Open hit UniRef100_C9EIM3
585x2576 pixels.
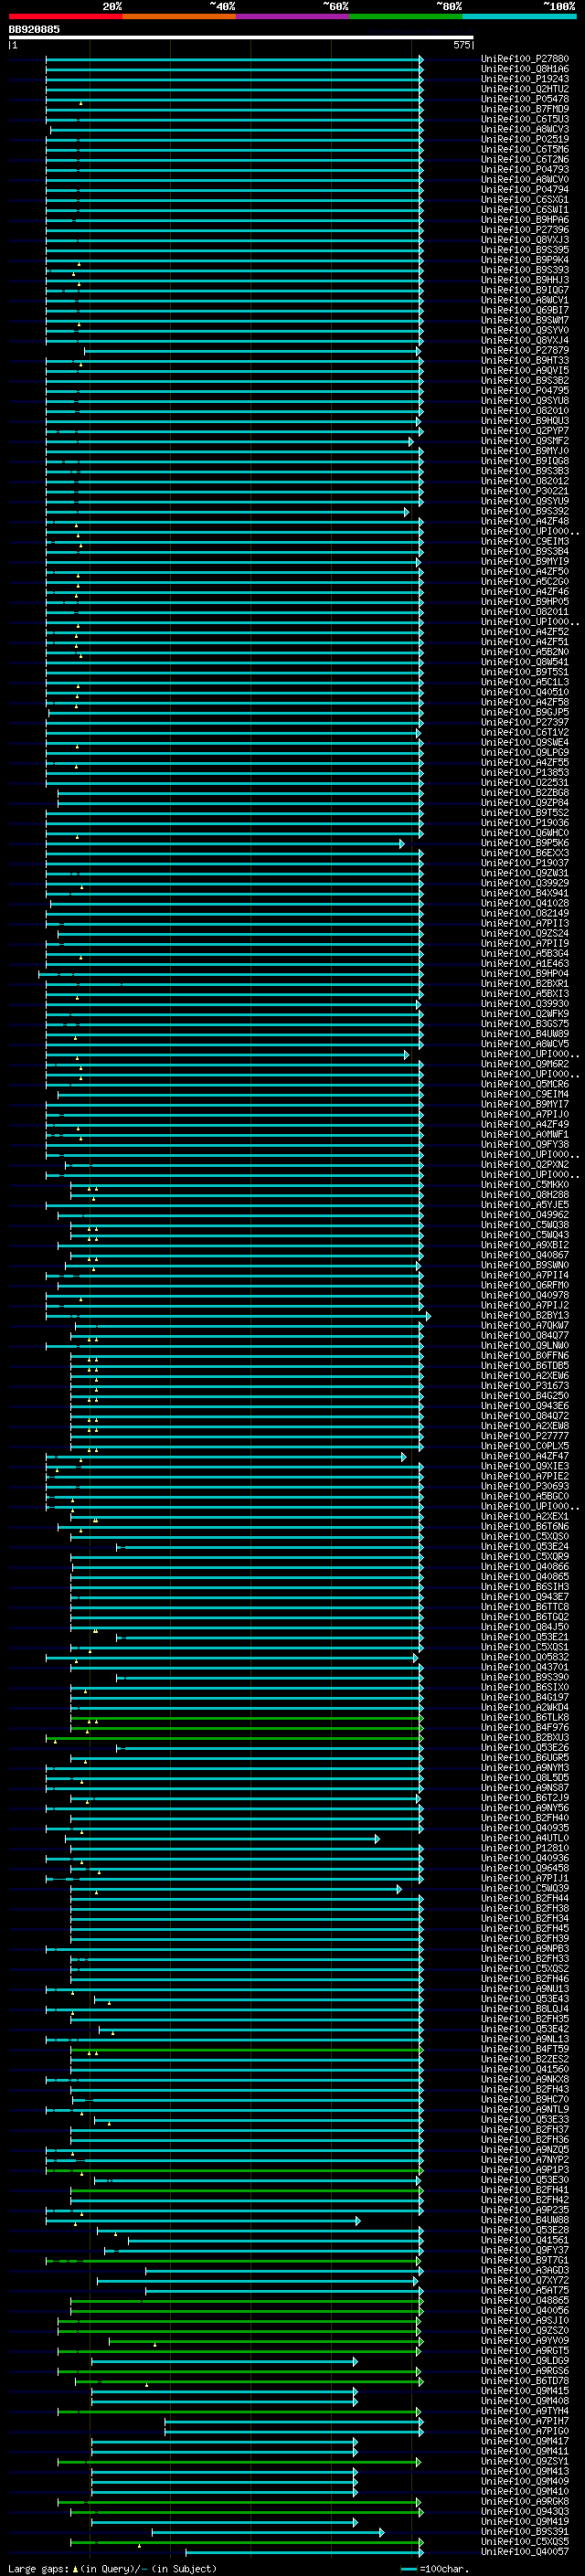(x=525, y=542)
